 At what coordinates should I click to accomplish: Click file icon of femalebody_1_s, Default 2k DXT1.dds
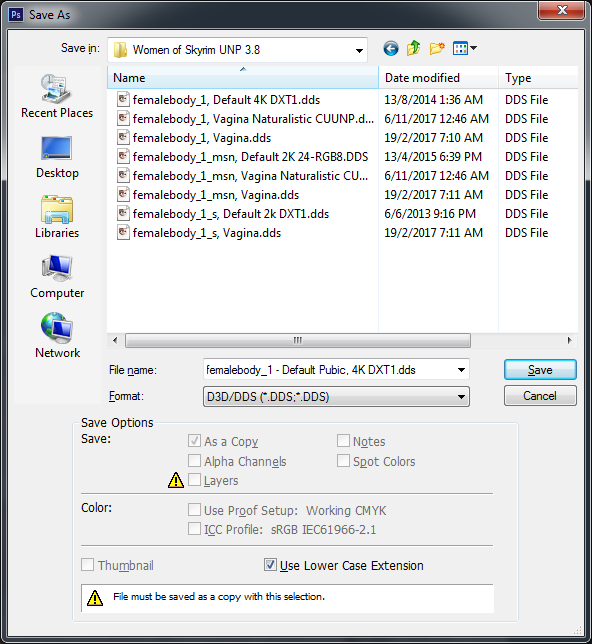point(123,213)
